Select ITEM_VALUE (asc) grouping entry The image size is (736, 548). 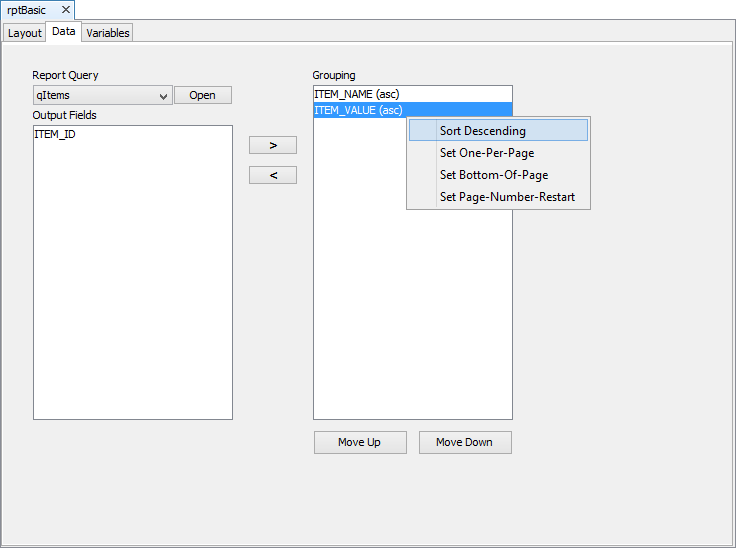click(x=358, y=110)
